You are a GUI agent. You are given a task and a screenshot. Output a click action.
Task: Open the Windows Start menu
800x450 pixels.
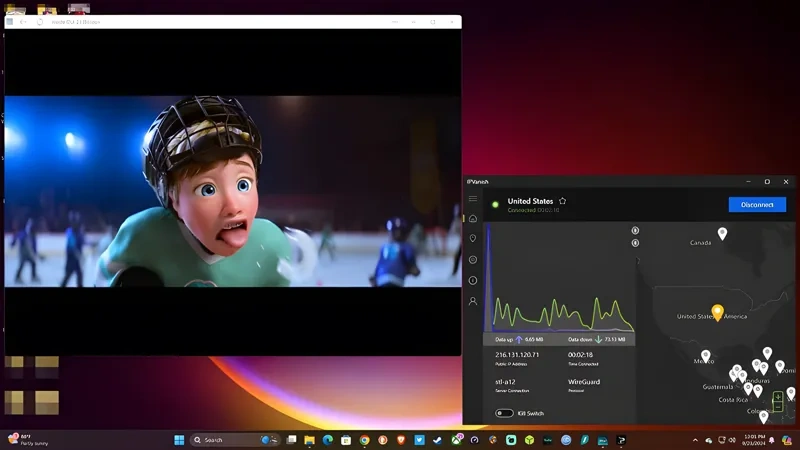pyautogui.click(x=179, y=440)
